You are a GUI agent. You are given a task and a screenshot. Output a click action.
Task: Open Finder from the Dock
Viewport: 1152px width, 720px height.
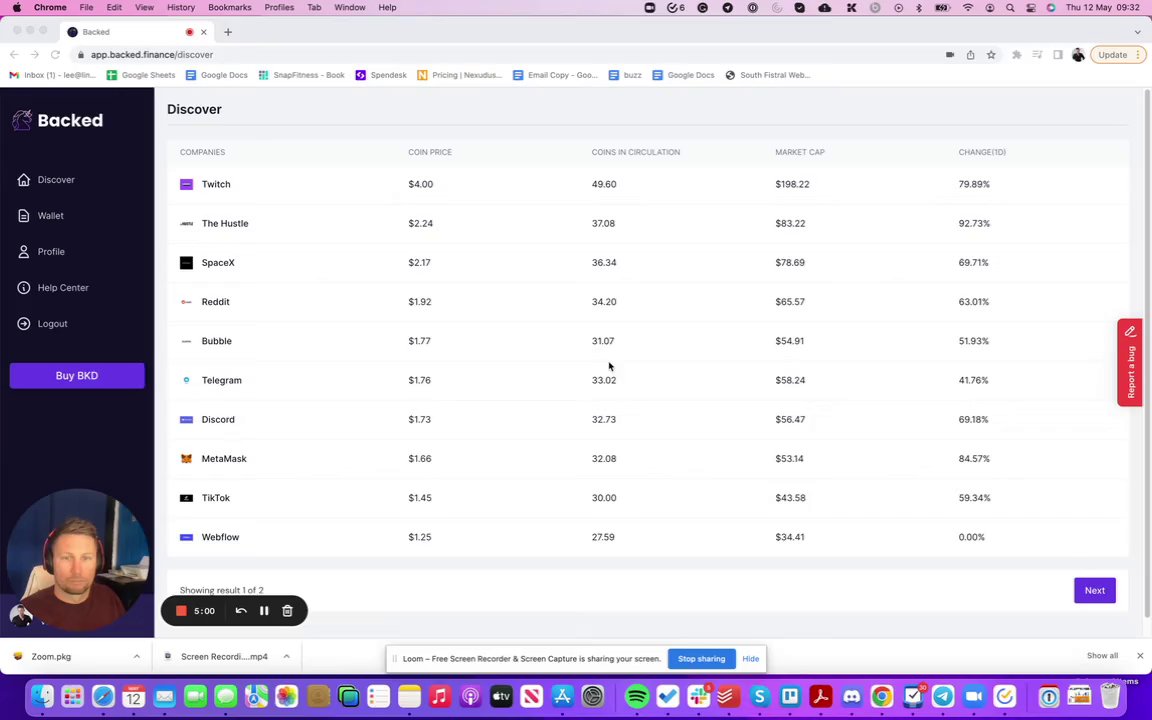(43, 696)
